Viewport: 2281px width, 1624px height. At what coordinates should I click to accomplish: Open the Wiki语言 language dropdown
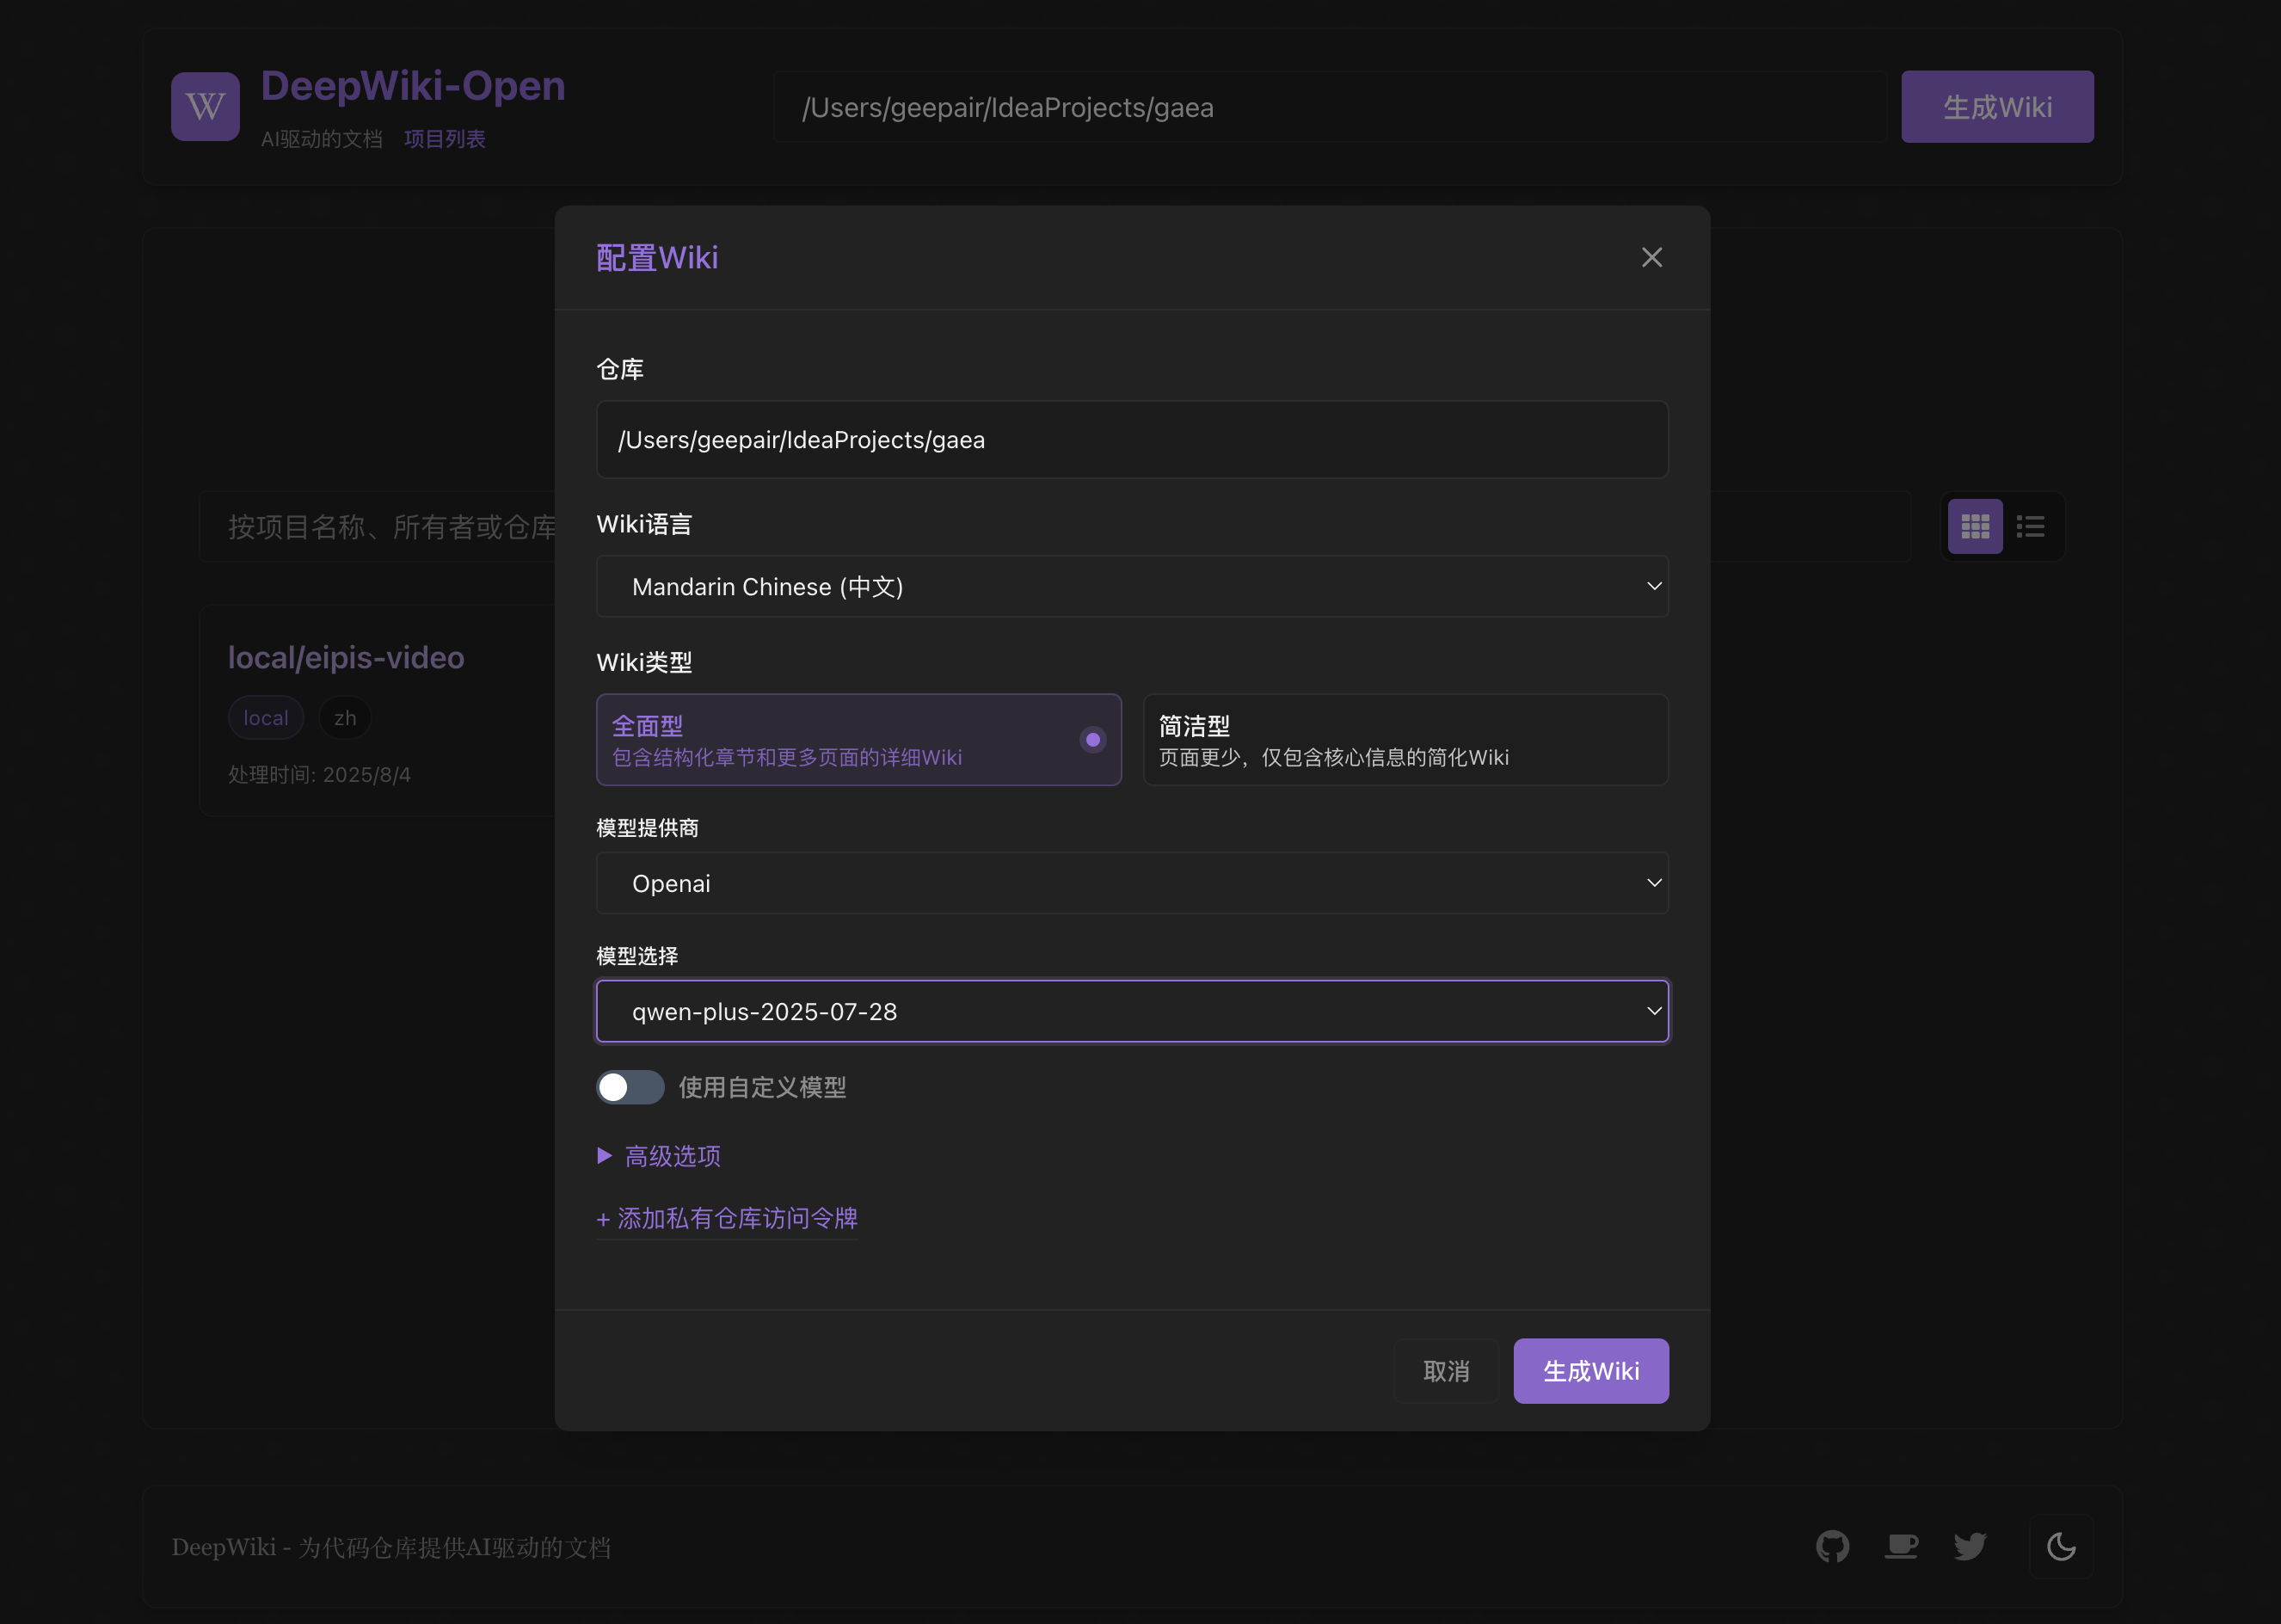point(1131,586)
